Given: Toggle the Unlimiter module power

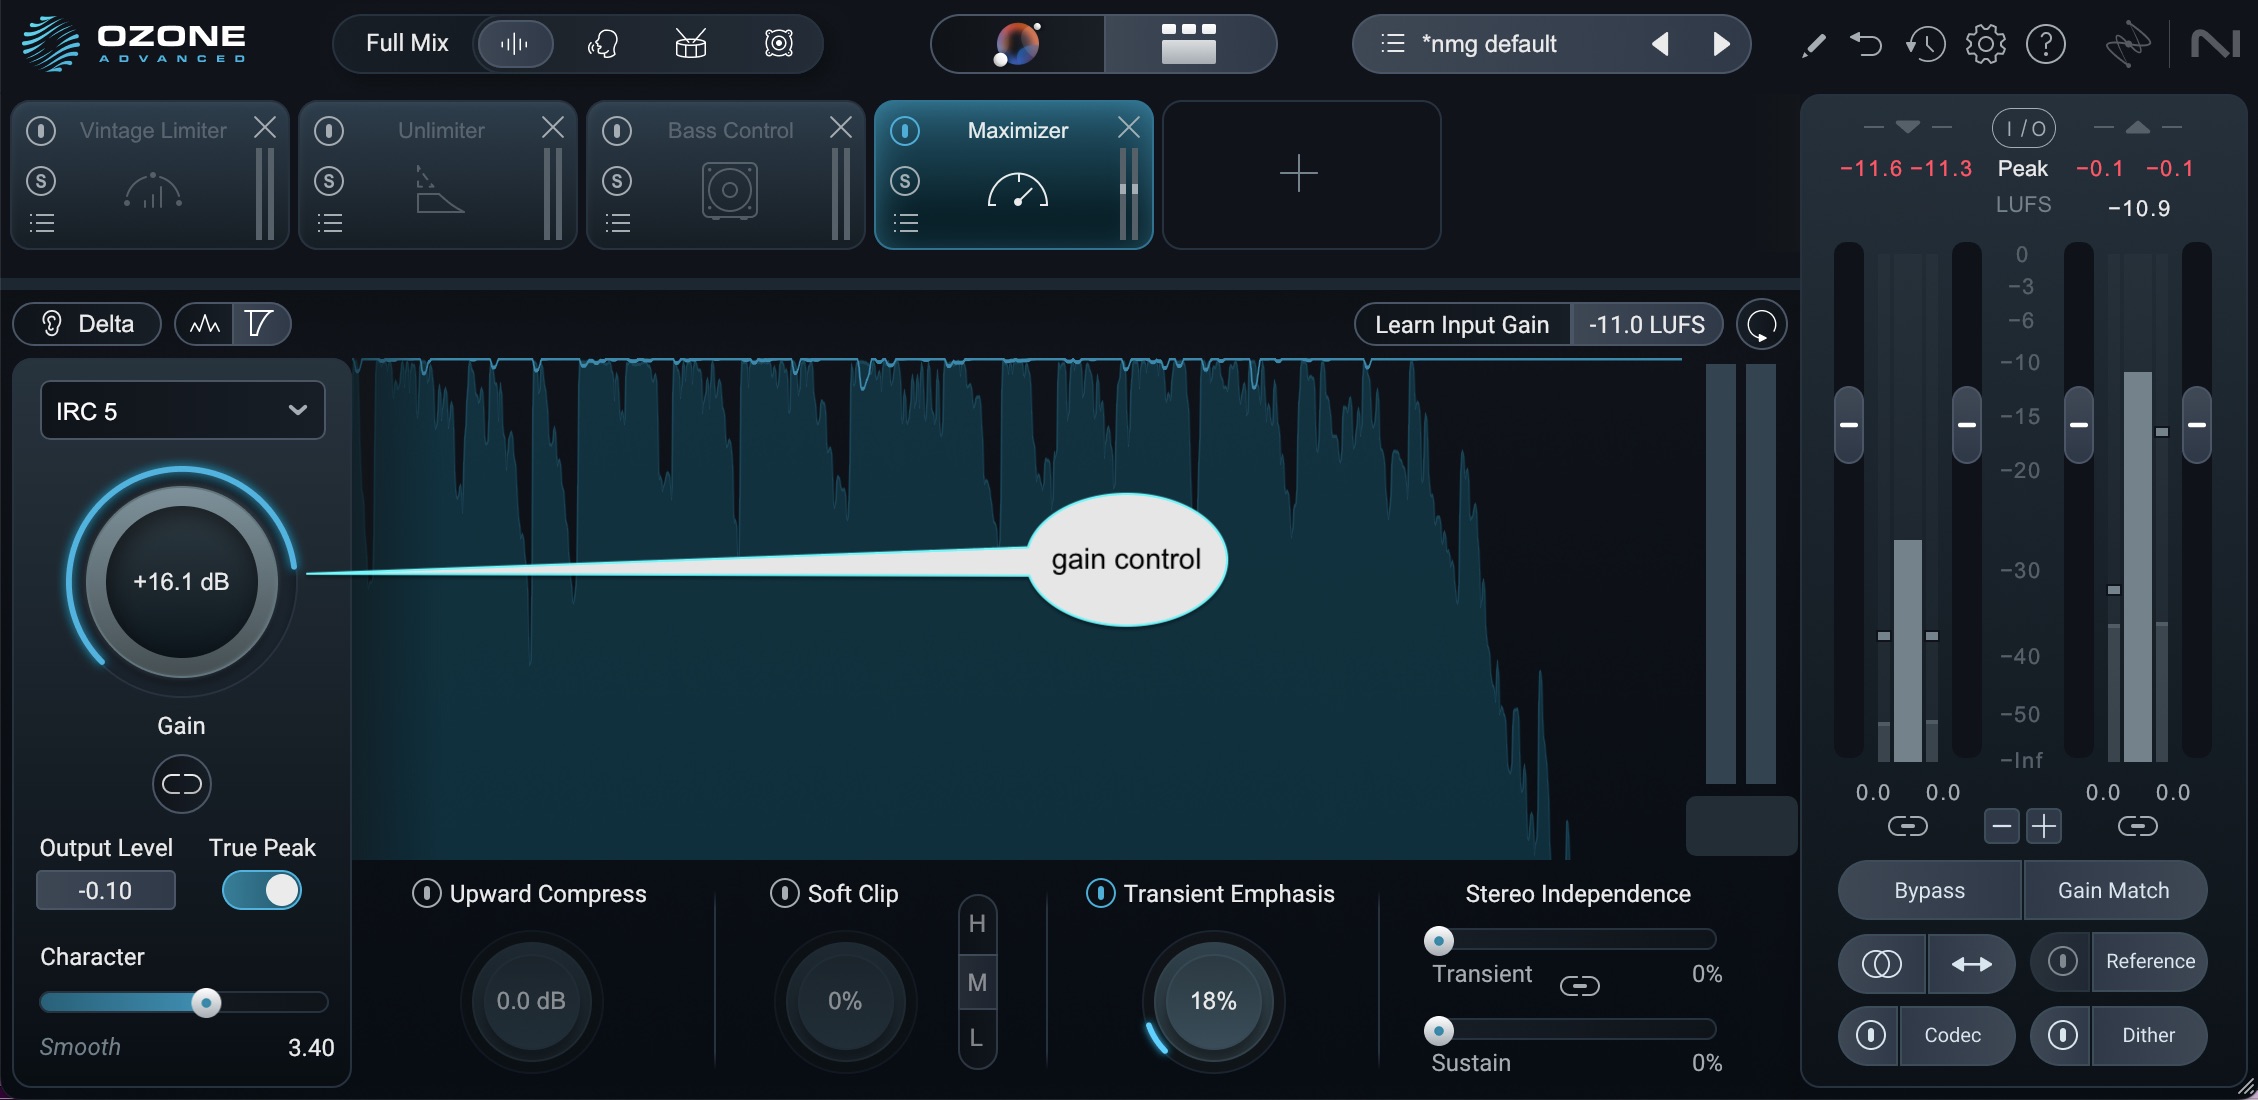Looking at the screenshot, I should (x=329, y=130).
